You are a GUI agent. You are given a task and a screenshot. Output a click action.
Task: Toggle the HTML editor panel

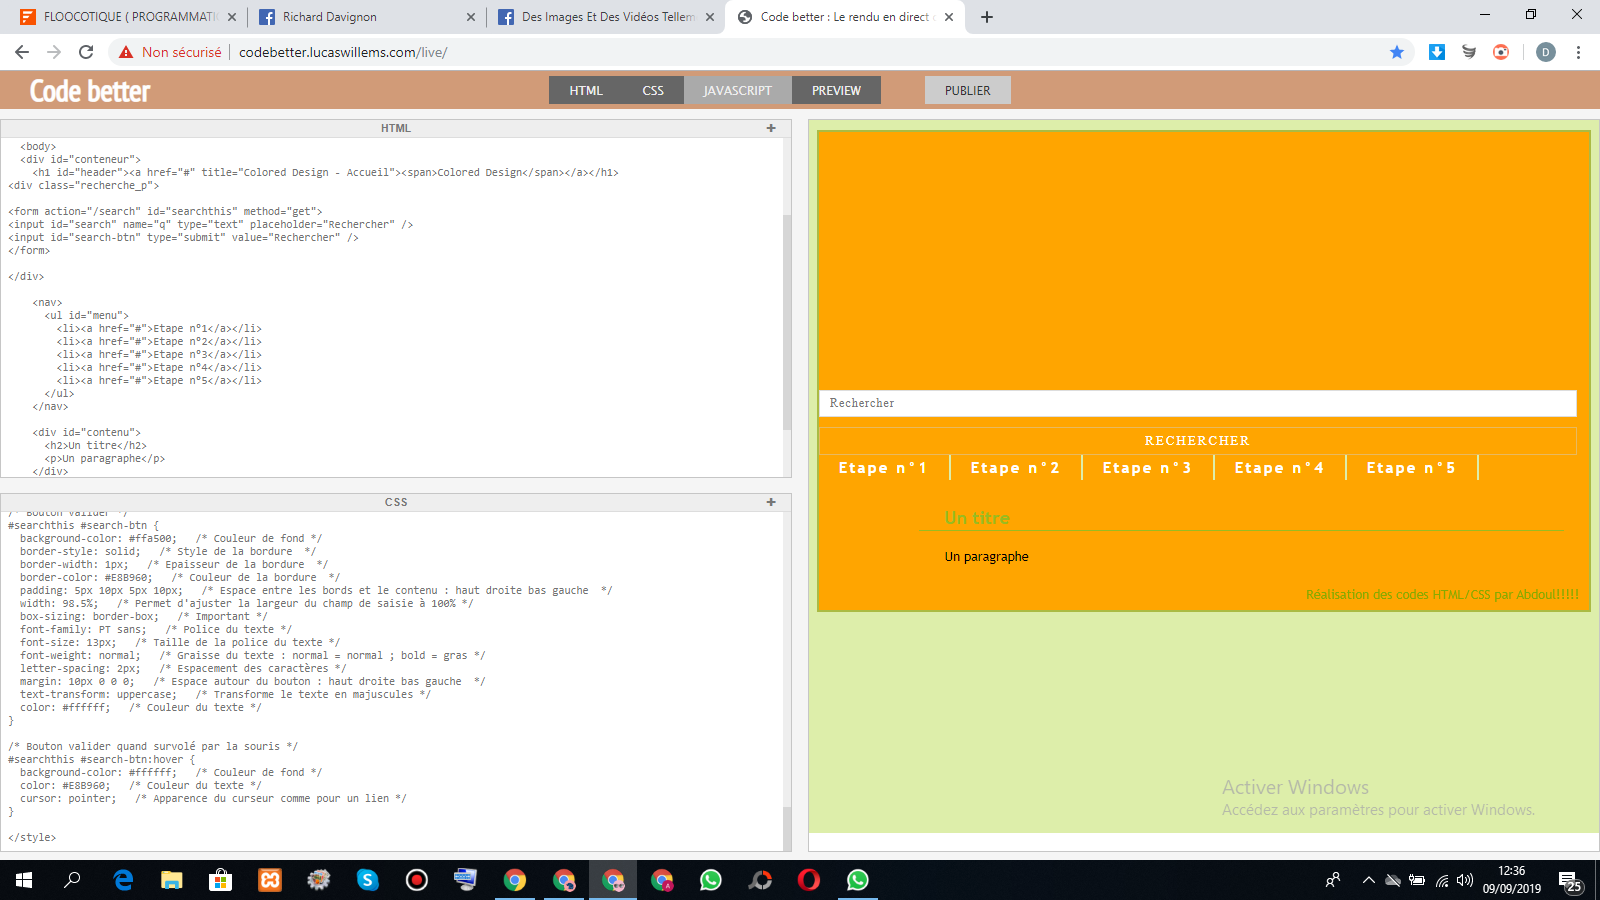tap(586, 90)
